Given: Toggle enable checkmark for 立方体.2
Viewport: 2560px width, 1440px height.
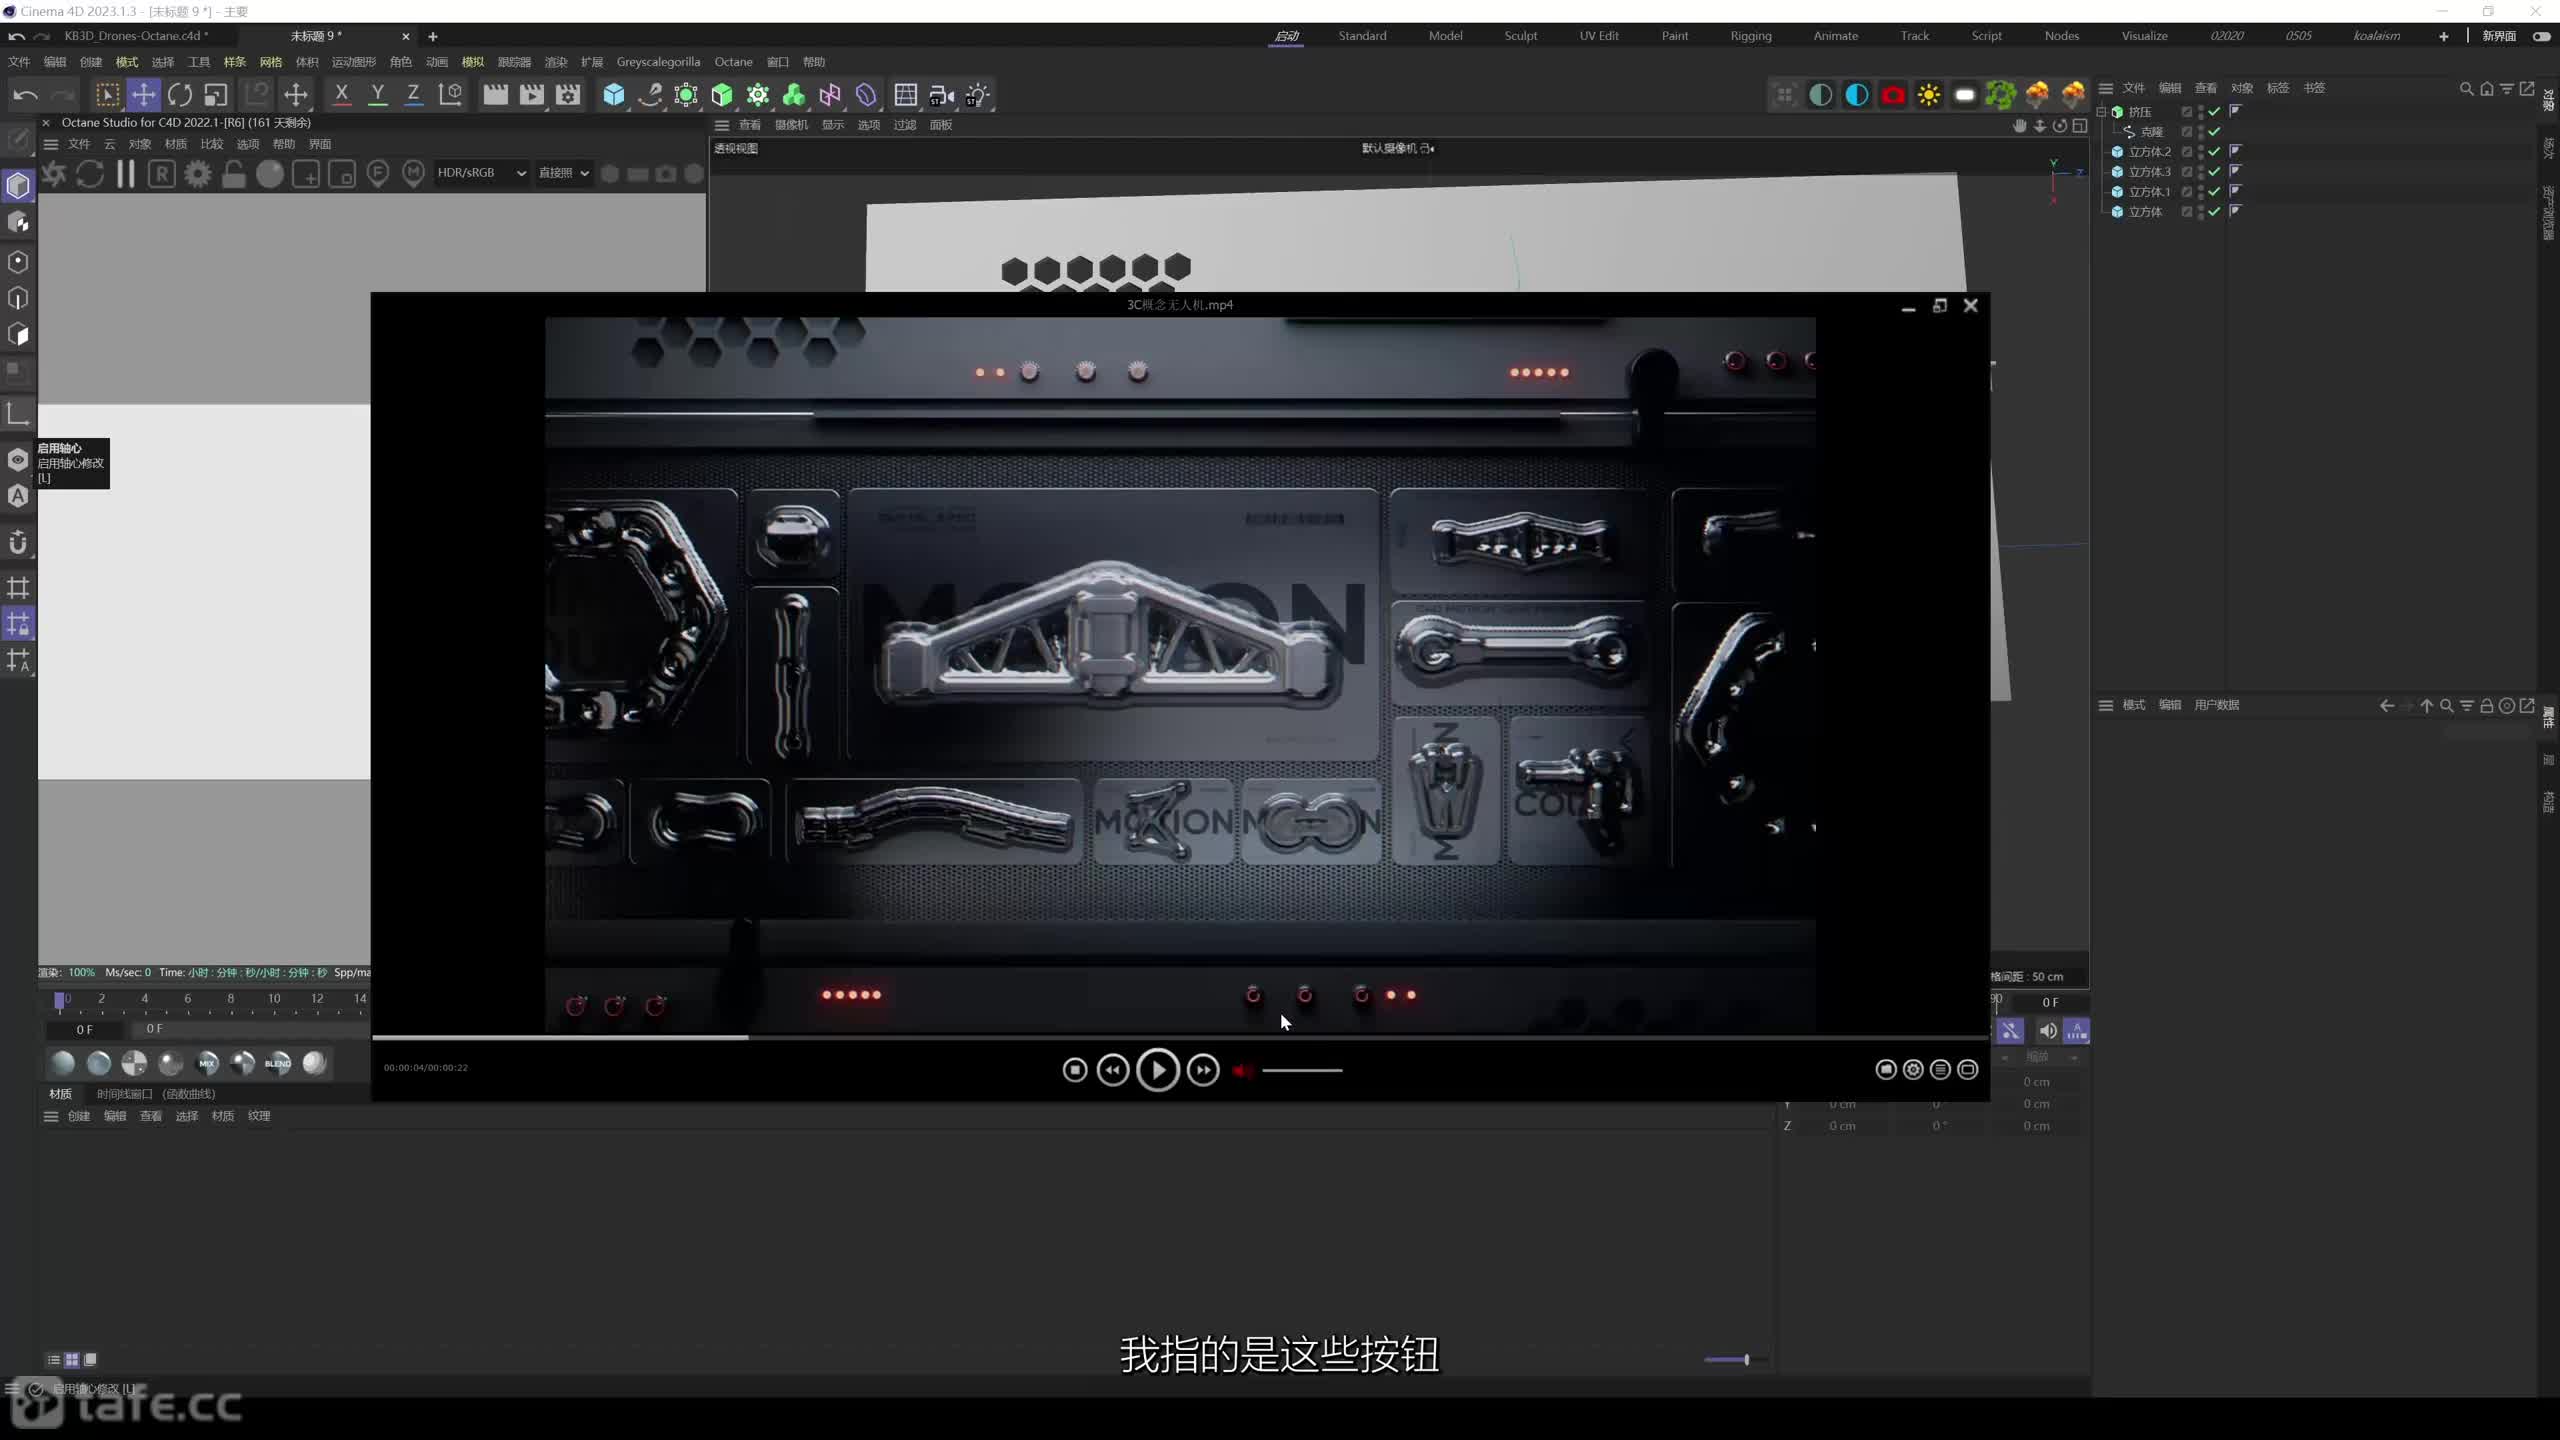Looking at the screenshot, I should pyautogui.click(x=2214, y=152).
